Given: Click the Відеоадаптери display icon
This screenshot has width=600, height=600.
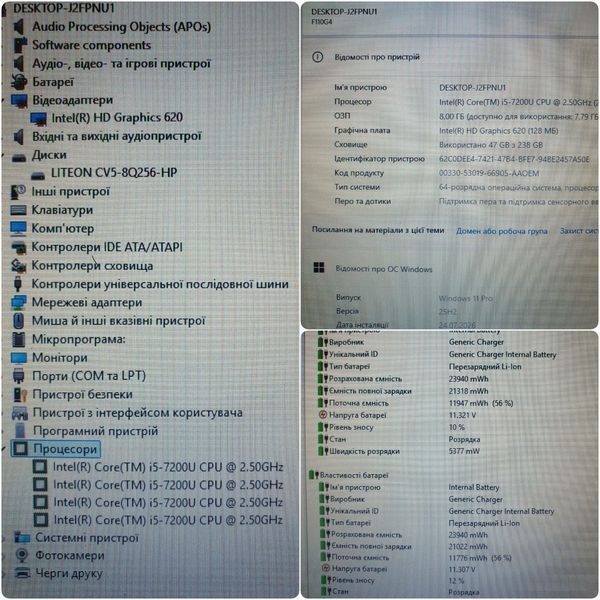Looking at the screenshot, I should [x=19, y=101].
